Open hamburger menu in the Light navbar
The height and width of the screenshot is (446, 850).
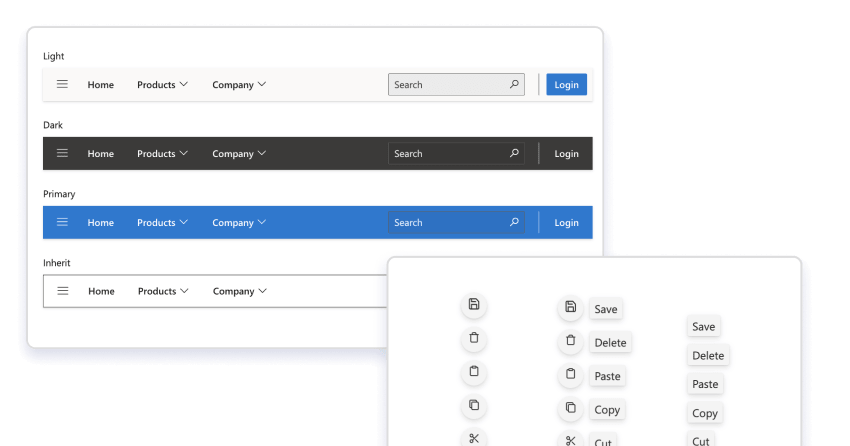pyautogui.click(x=62, y=85)
